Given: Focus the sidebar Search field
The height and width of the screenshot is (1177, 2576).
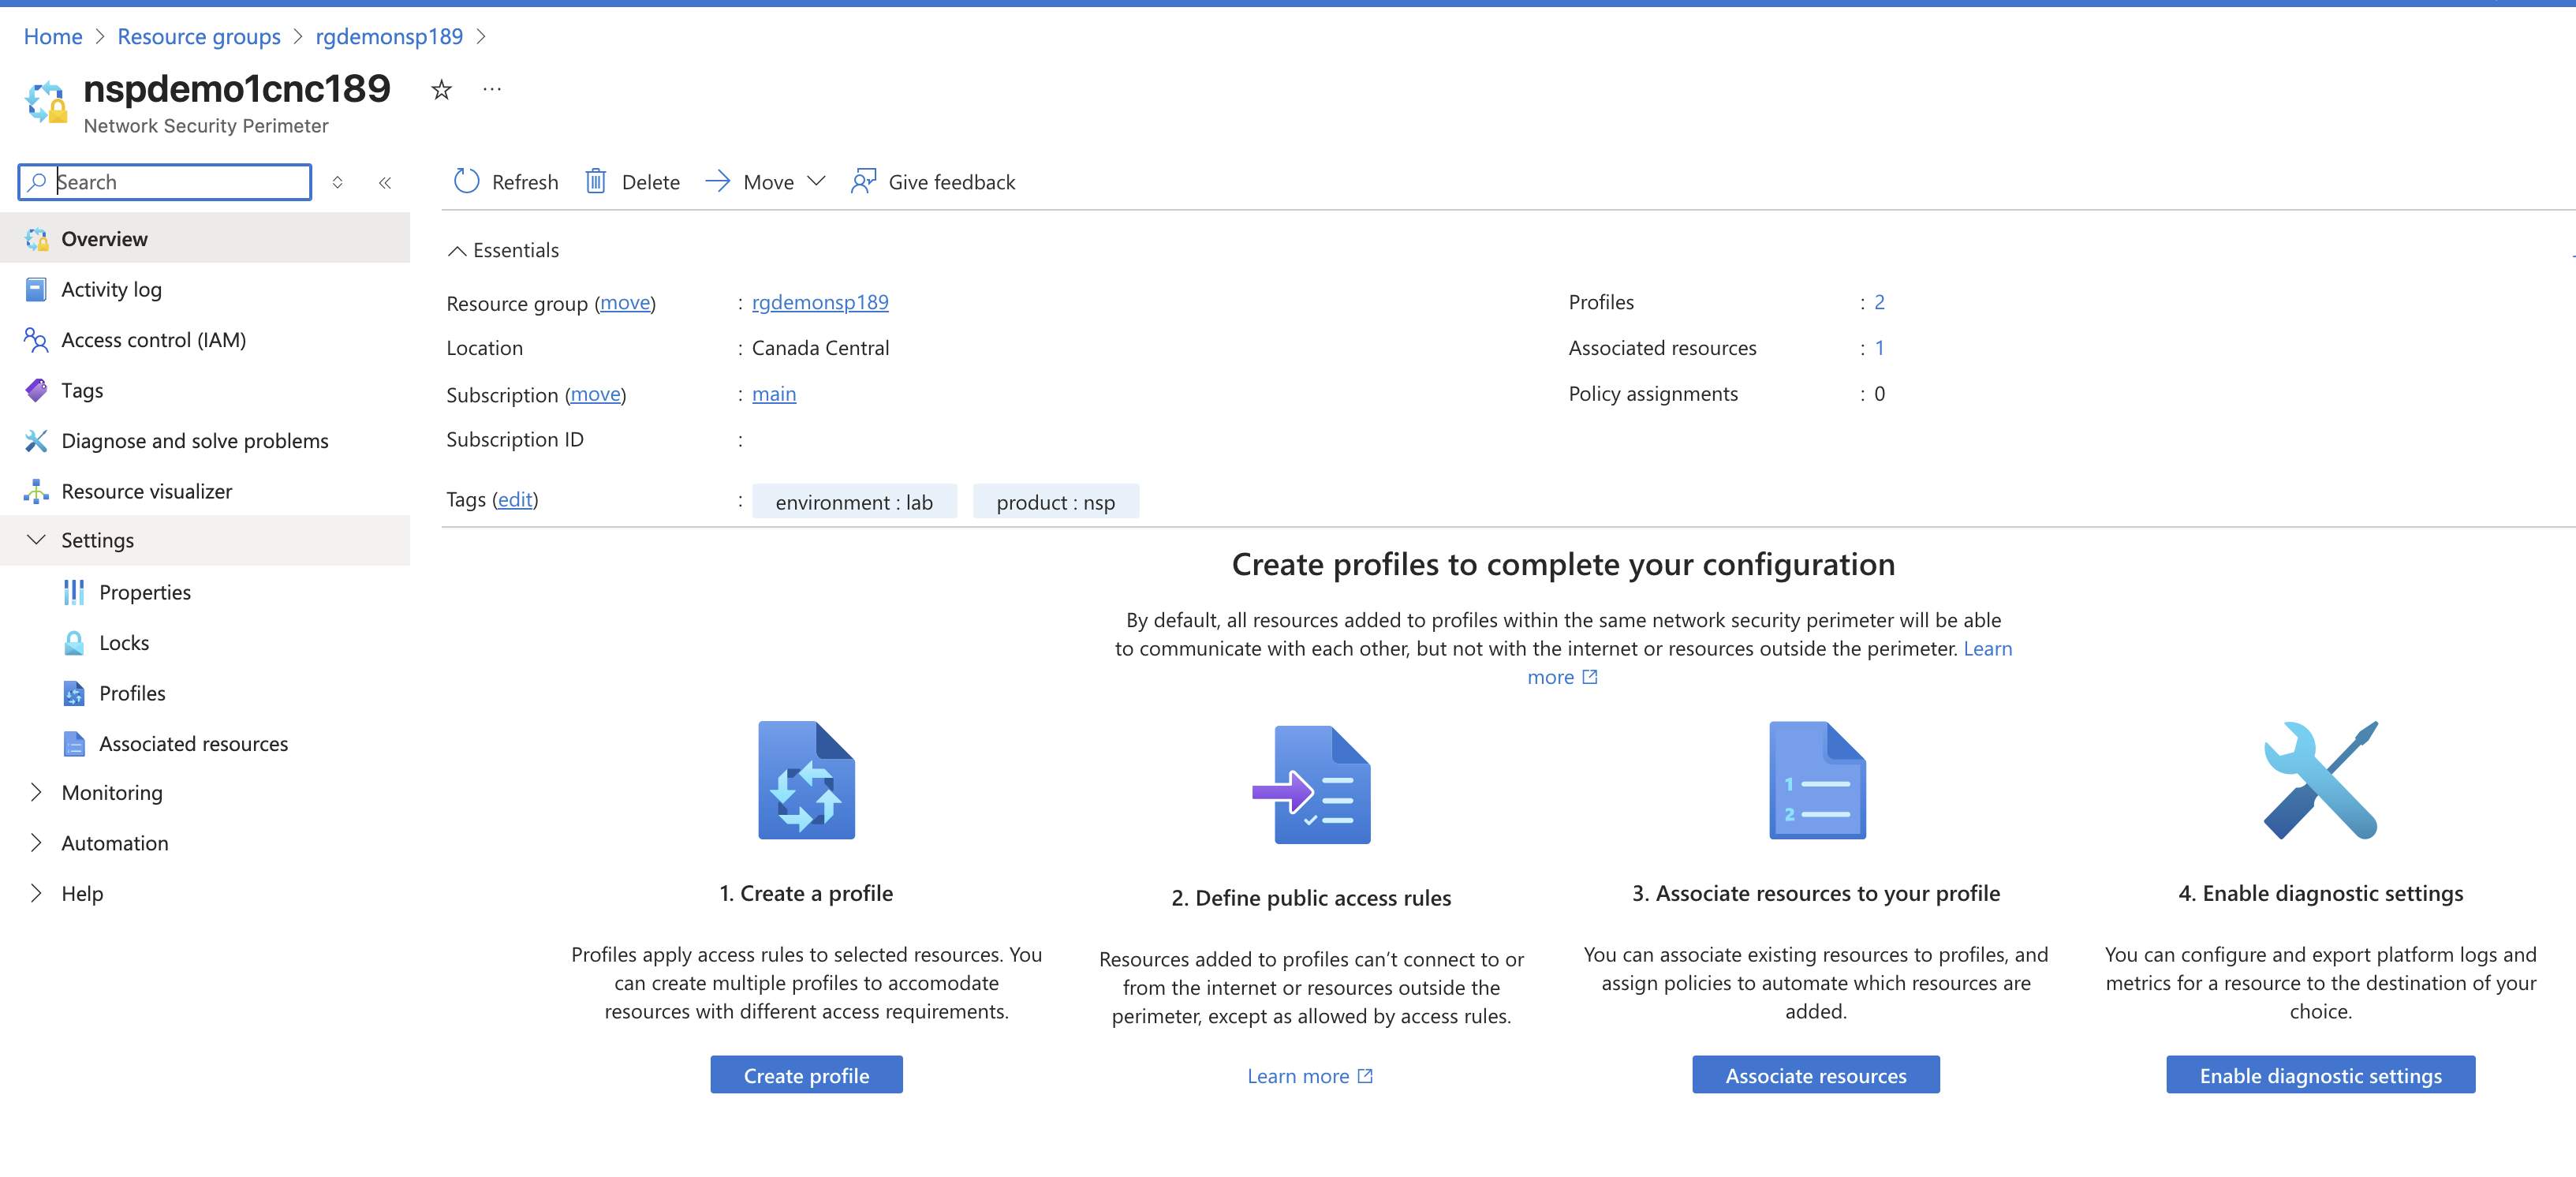Looking at the screenshot, I should coord(180,182).
